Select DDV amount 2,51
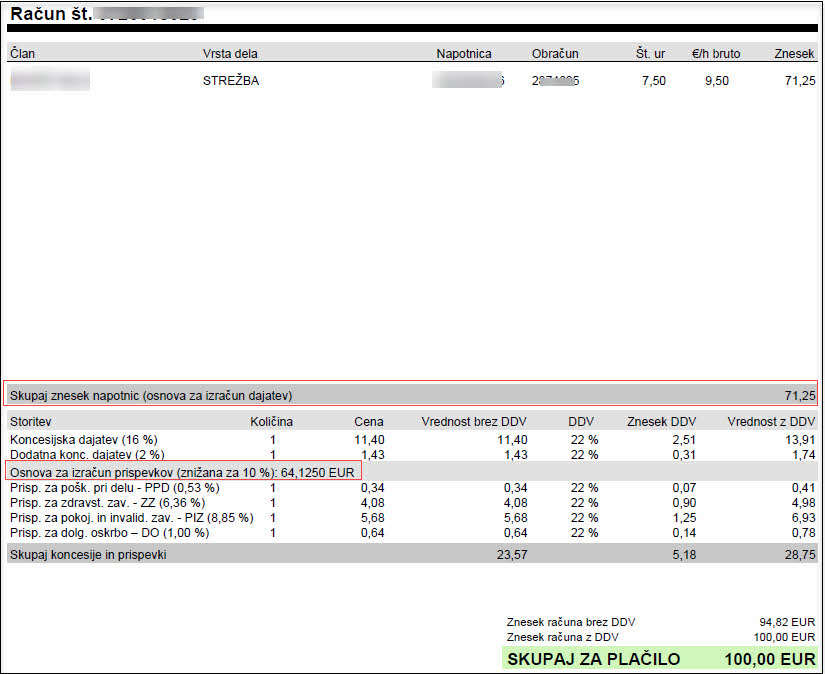 (x=684, y=440)
